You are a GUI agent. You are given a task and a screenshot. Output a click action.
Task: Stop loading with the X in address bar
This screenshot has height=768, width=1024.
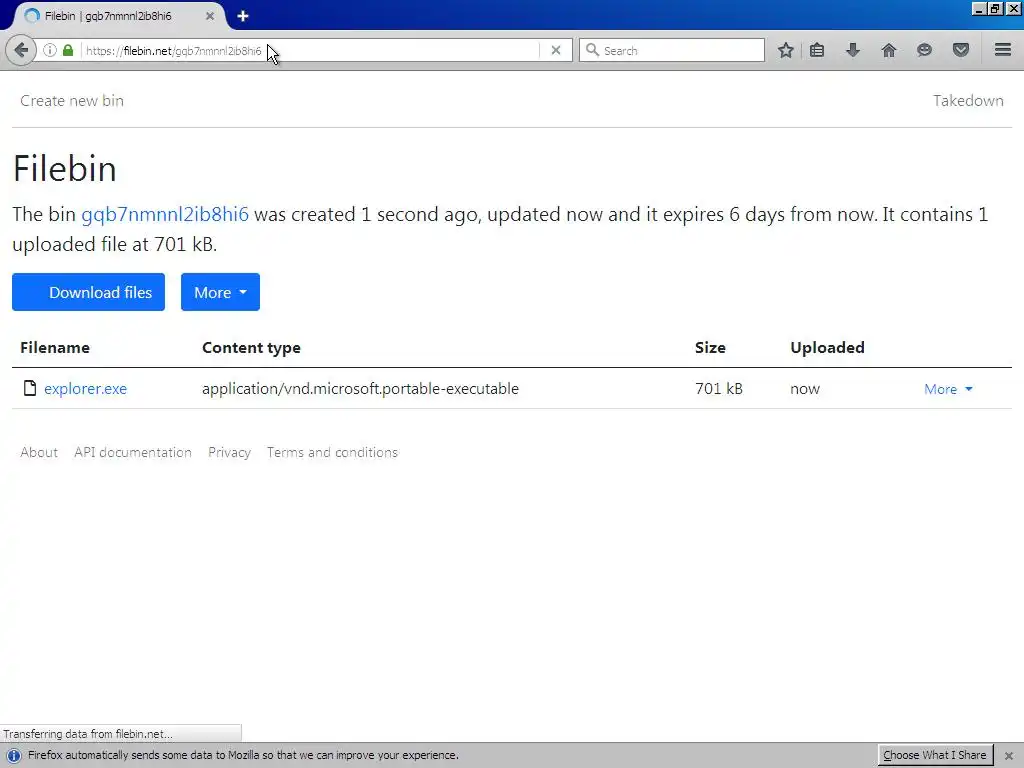point(556,50)
